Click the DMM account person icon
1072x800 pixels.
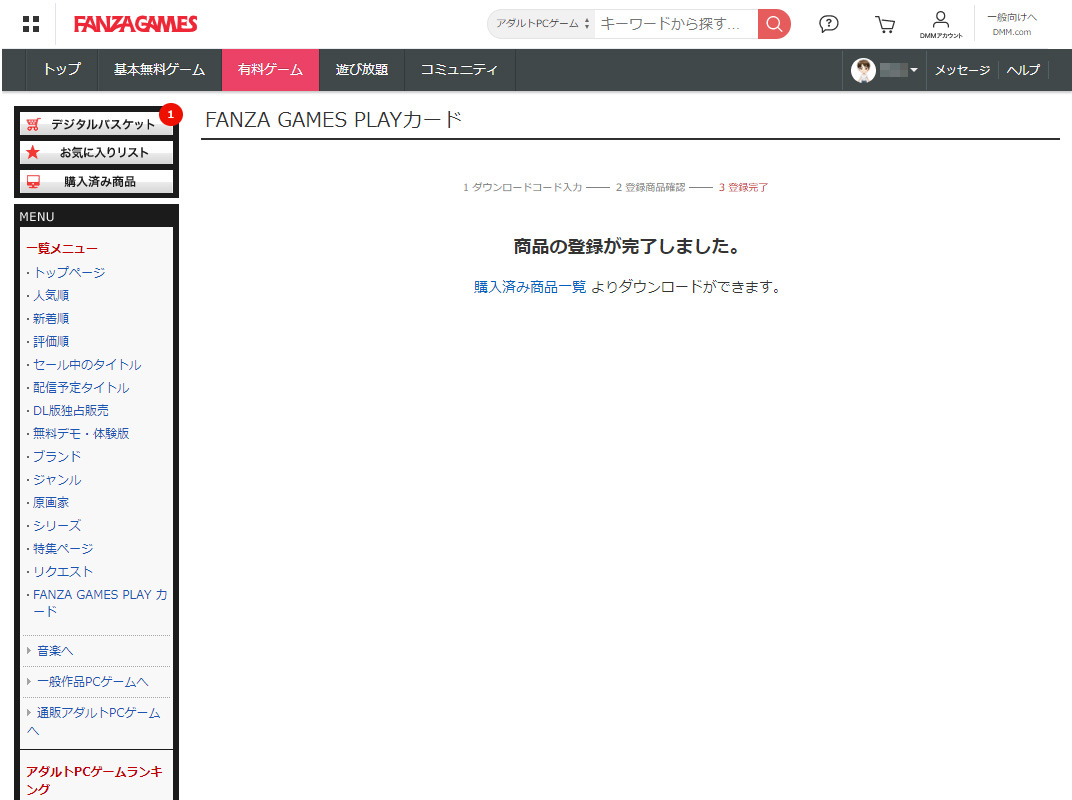tap(940, 22)
